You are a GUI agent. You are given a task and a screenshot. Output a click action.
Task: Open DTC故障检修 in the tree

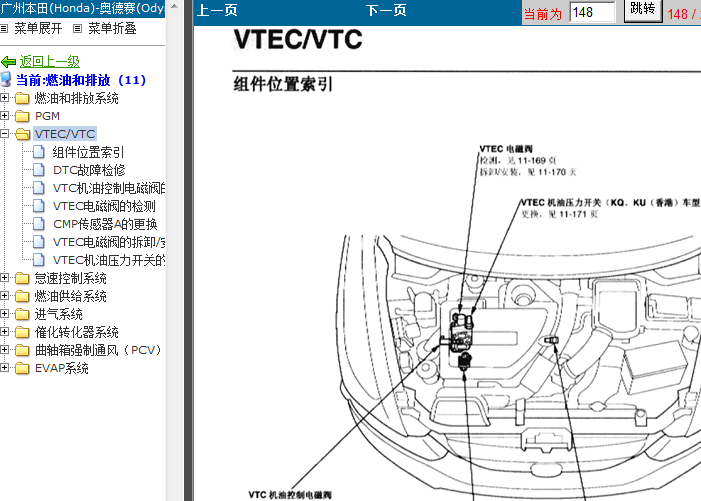coord(89,170)
